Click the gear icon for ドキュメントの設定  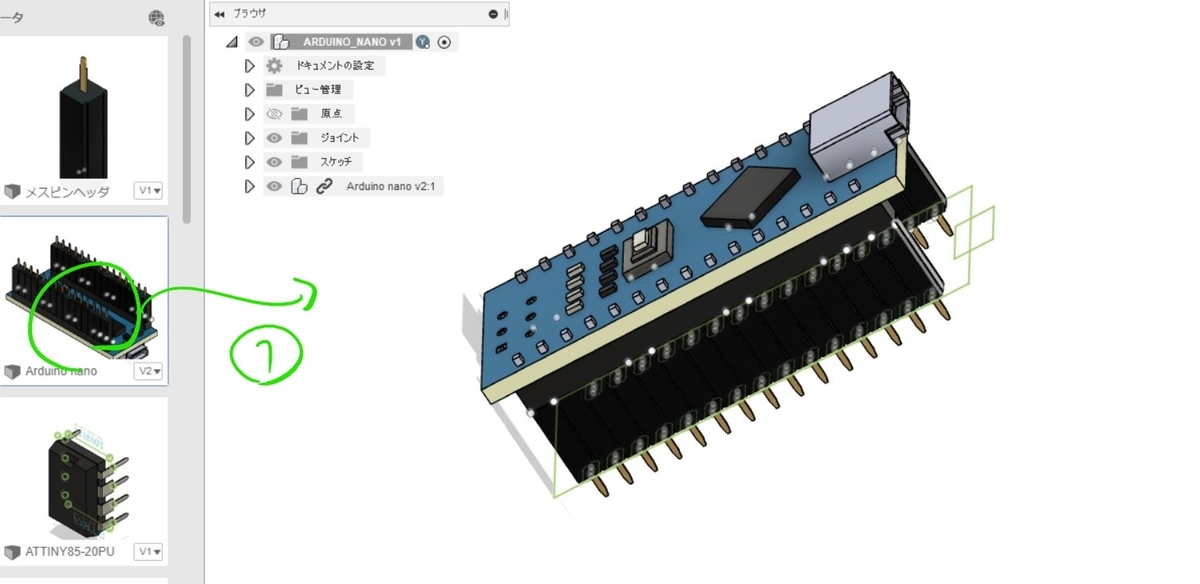pyautogui.click(x=274, y=66)
